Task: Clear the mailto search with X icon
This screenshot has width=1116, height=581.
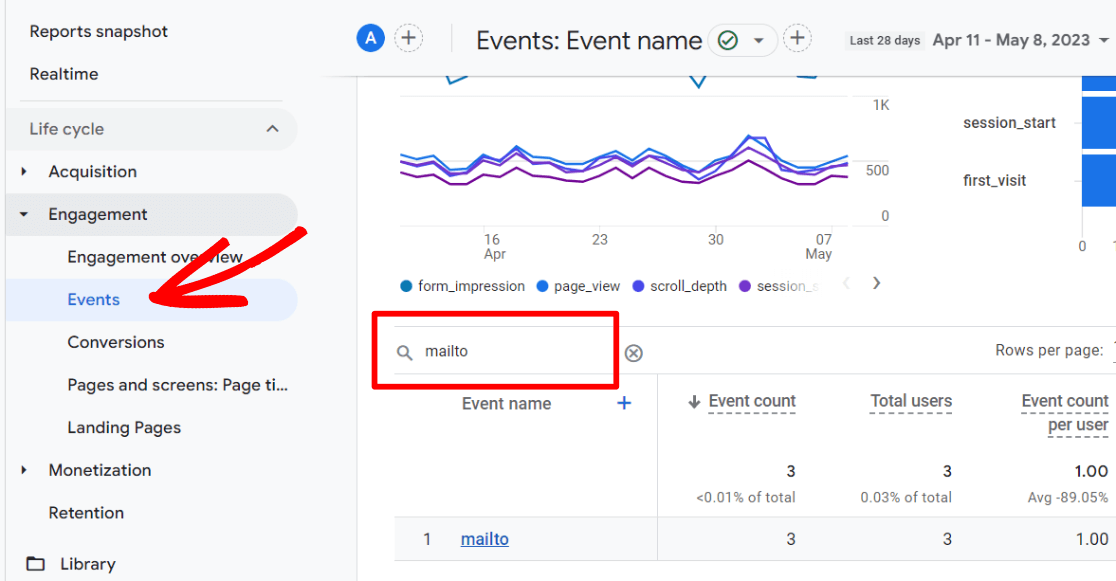Action: point(634,353)
